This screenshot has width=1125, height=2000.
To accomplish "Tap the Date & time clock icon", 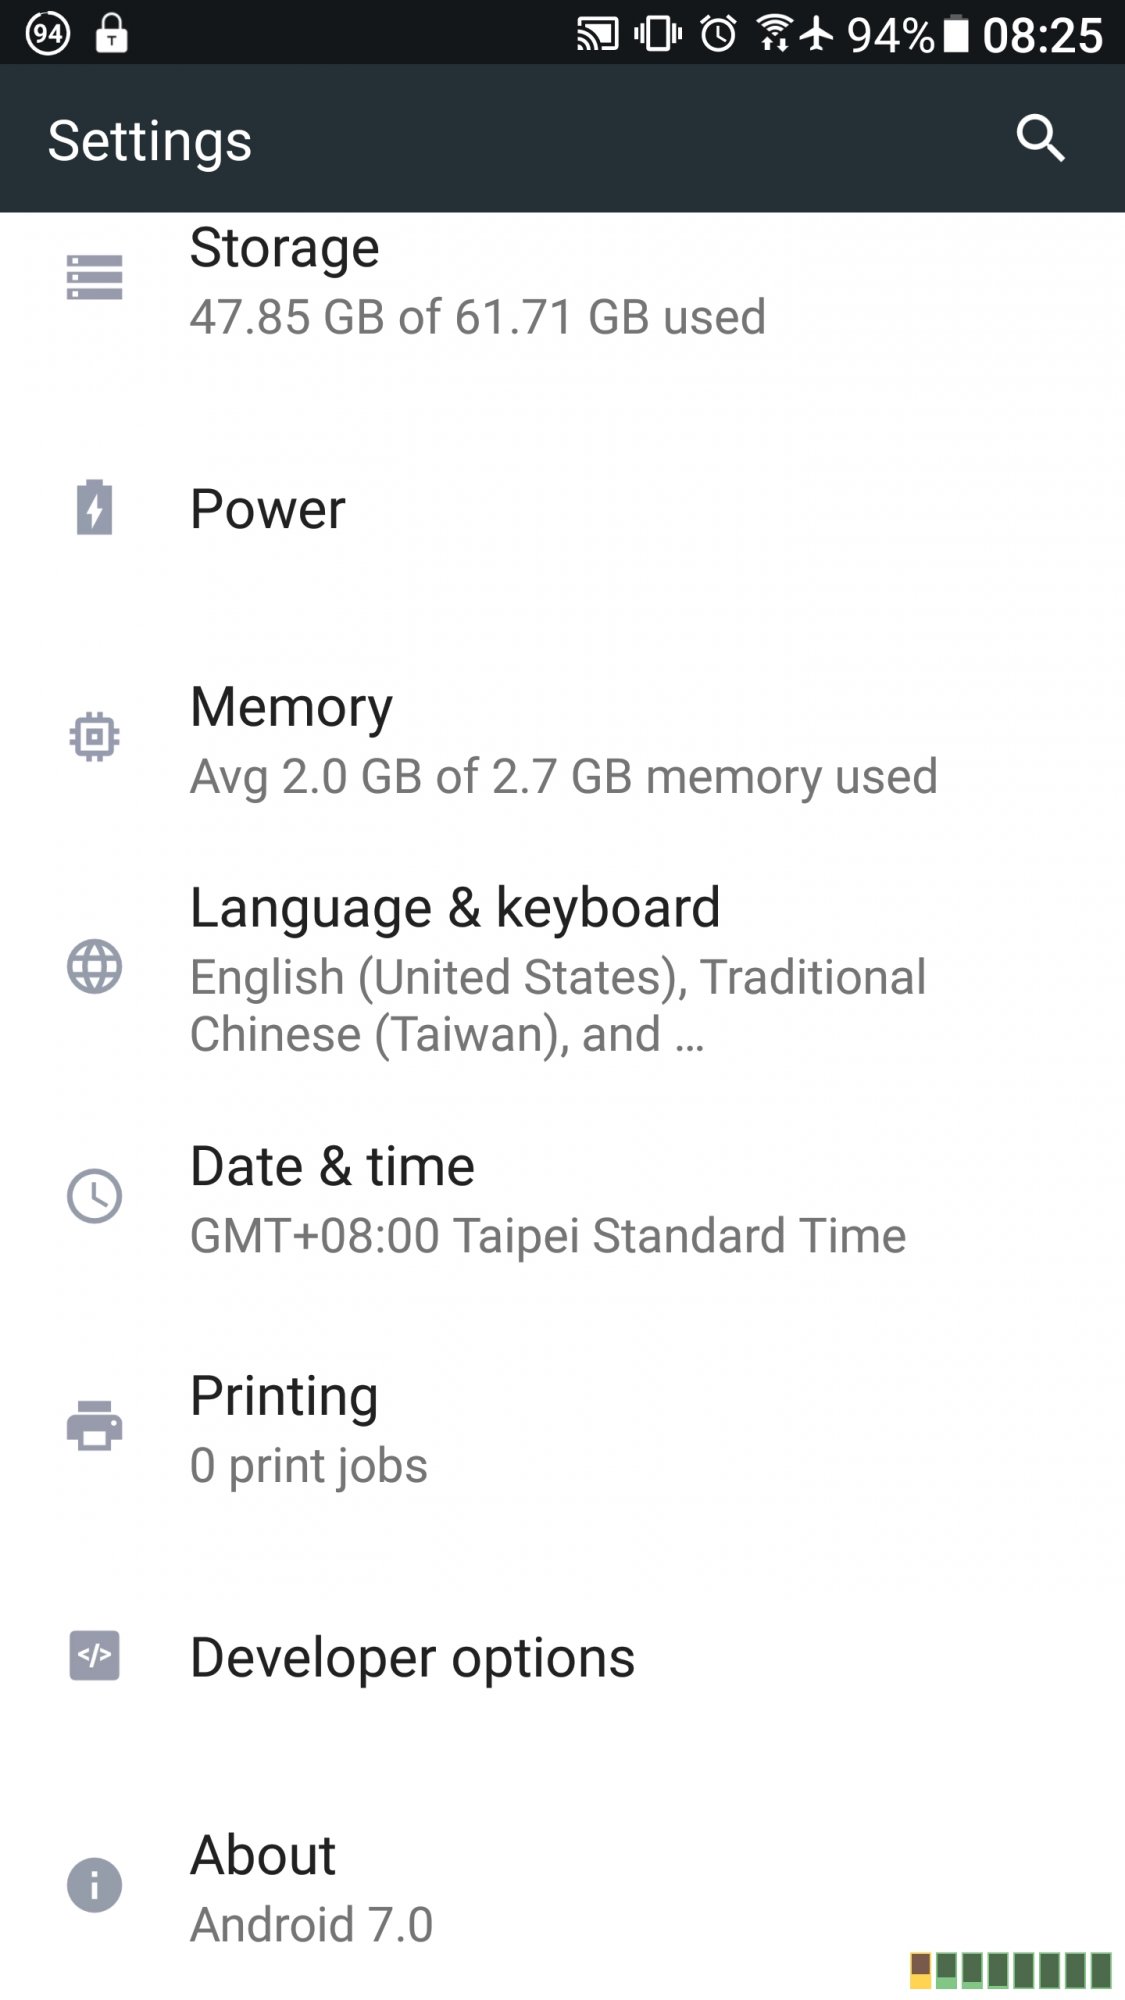I will point(95,1196).
